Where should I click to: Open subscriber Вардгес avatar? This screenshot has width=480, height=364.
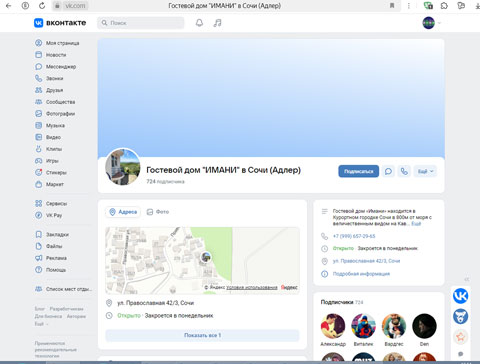pos(394,326)
